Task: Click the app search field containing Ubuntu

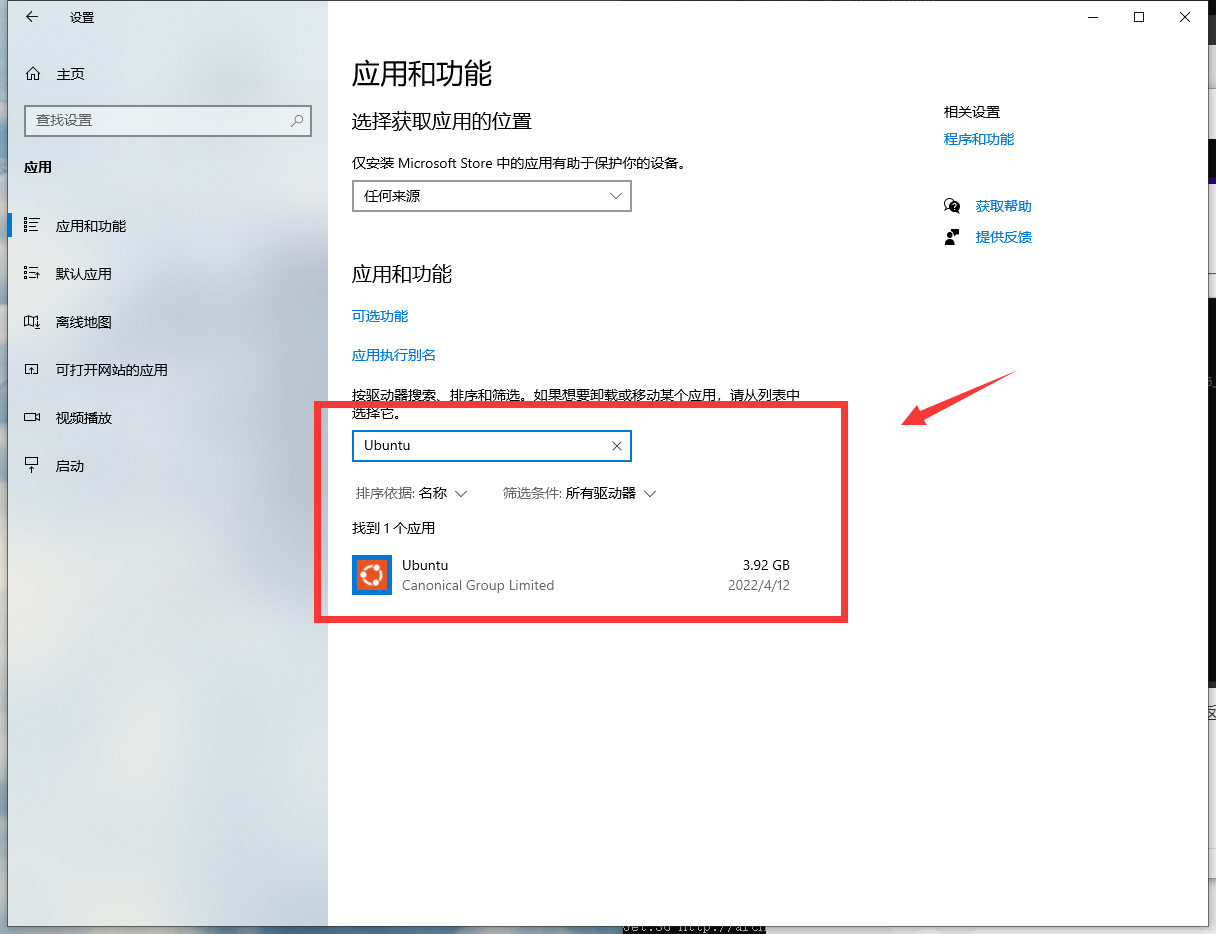Action: (x=492, y=446)
